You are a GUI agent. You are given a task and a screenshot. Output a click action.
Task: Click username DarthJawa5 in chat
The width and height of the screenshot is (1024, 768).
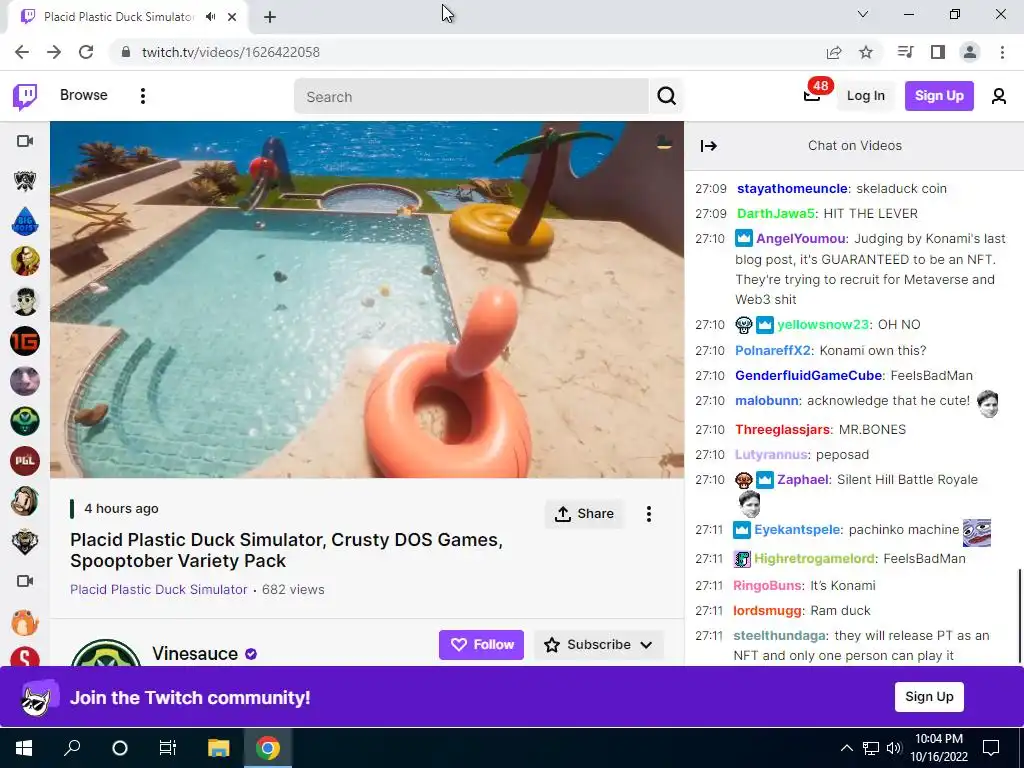pyautogui.click(x=776, y=214)
